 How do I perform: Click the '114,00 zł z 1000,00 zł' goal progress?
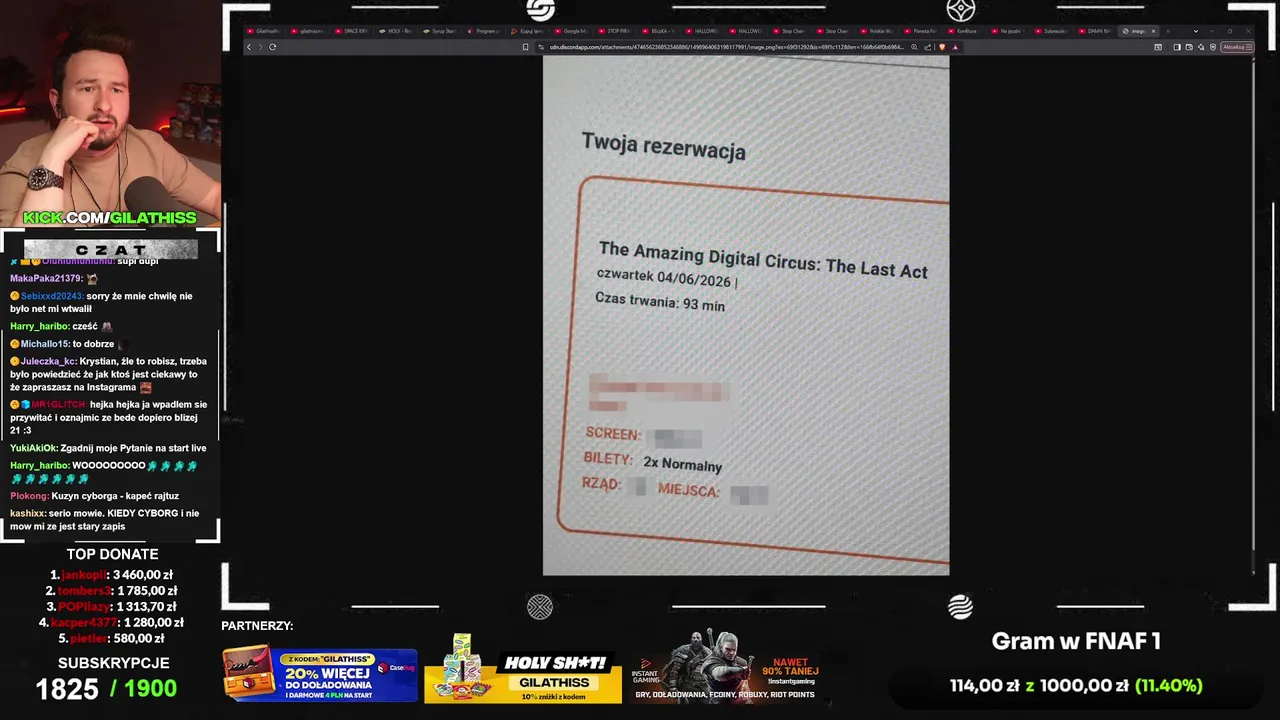click(x=1076, y=686)
